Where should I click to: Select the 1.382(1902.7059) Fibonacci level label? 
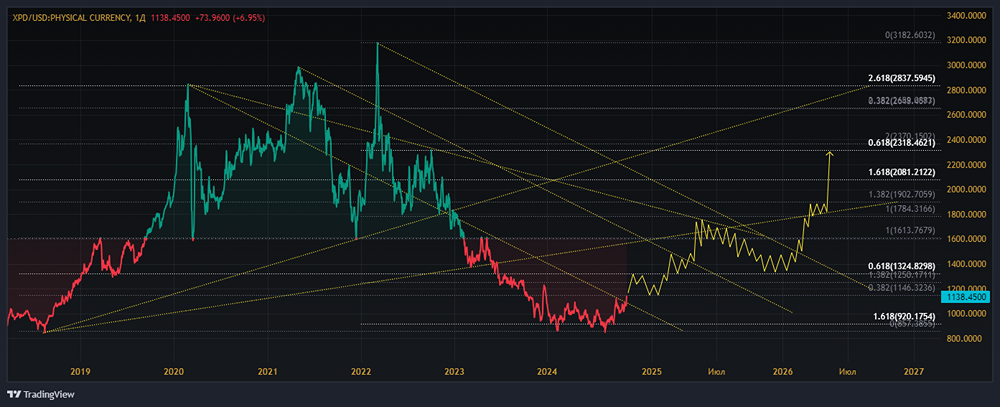pyautogui.click(x=902, y=193)
